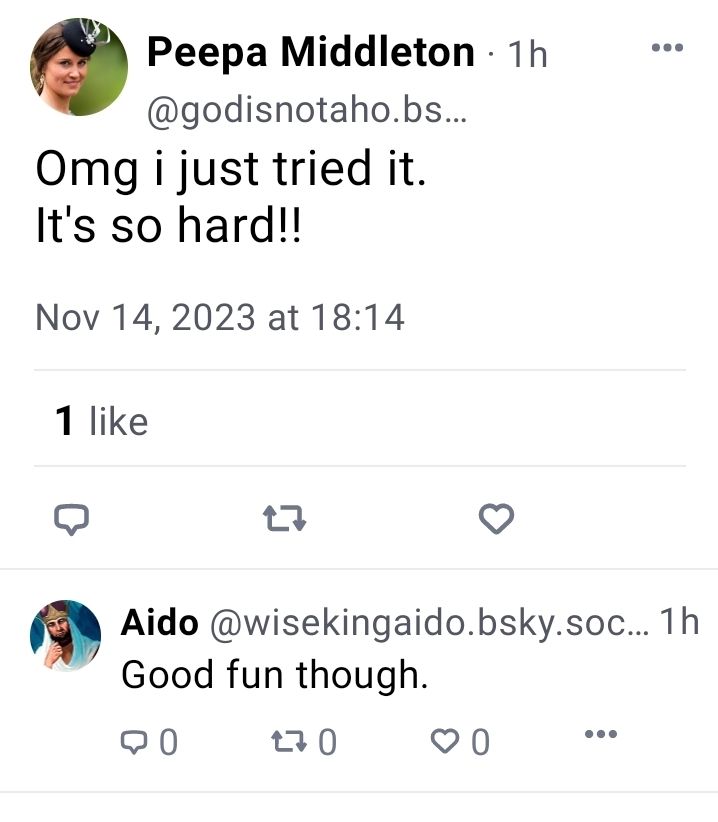Click the 1h timestamp on Peepa's post
This screenshot has width=718, height=822.
tap(526, 54)
